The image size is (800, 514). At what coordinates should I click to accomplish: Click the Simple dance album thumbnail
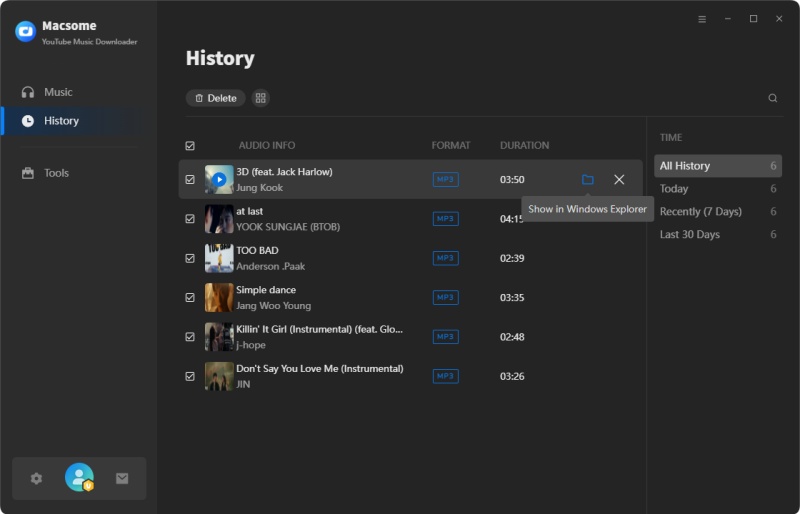click(219, 298)
